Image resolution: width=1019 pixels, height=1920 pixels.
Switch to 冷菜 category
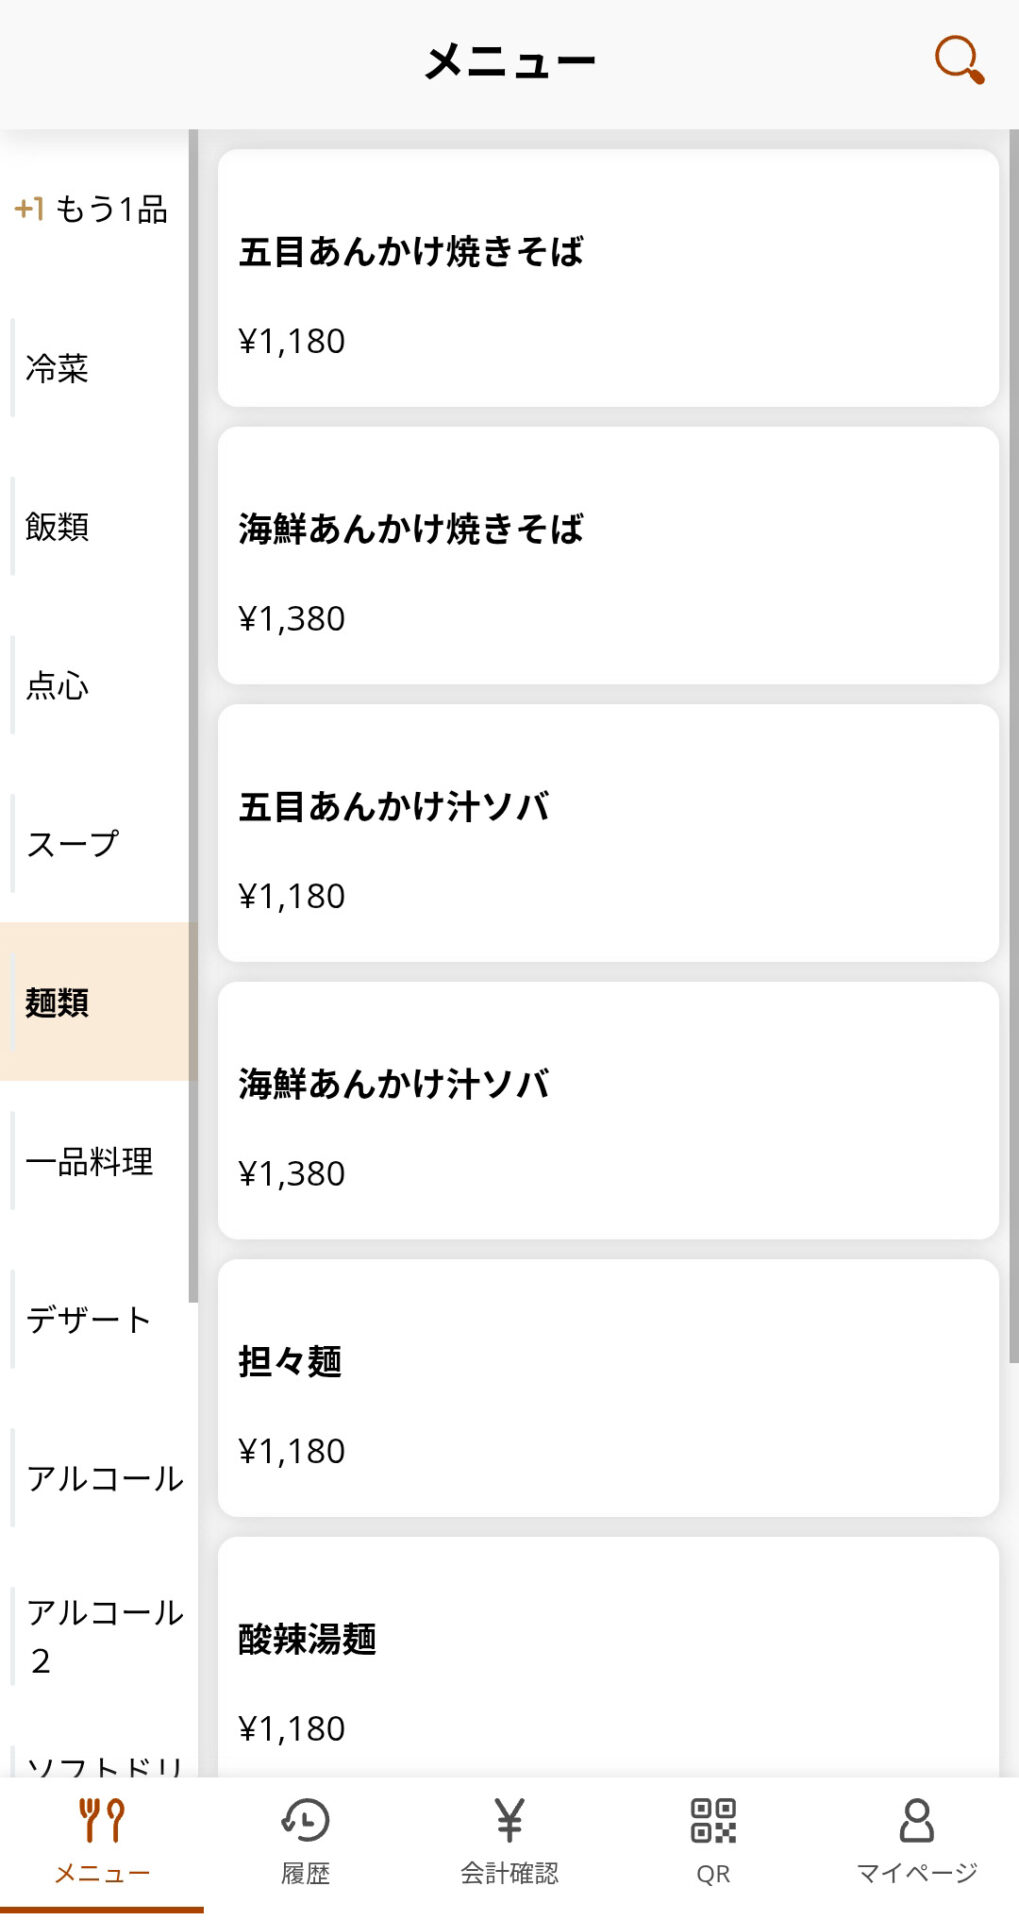coord(58,368)
